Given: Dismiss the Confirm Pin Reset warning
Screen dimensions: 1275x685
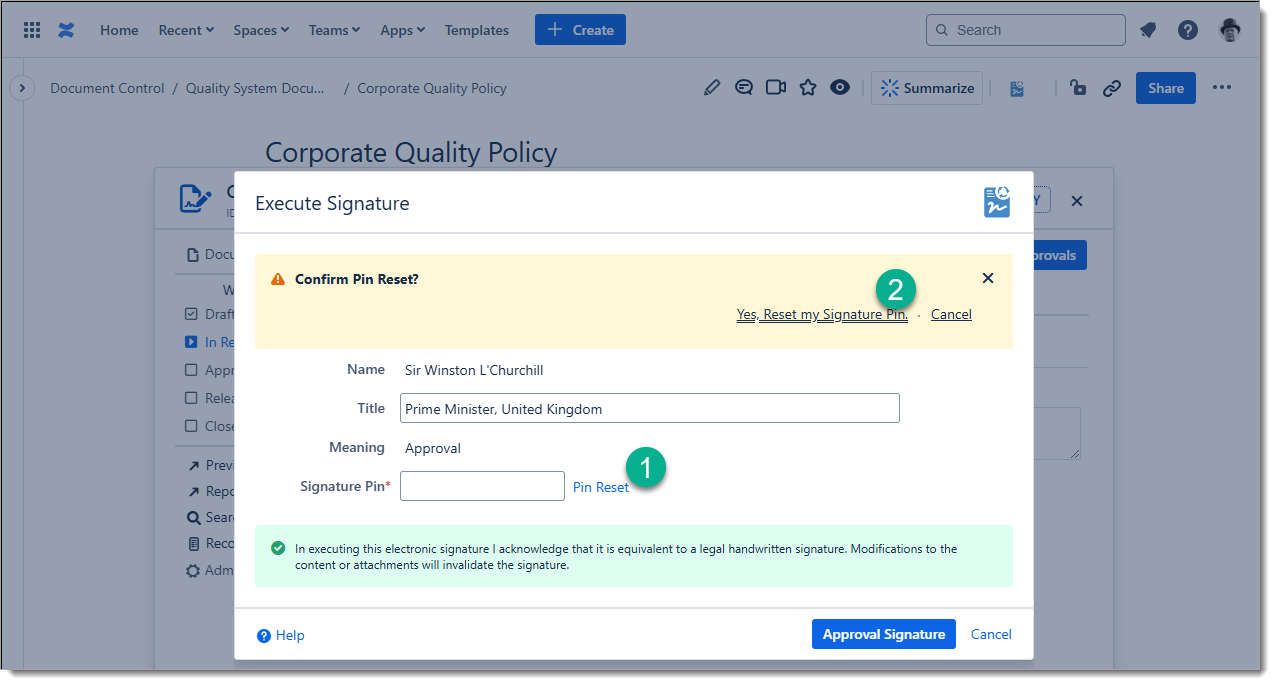Looking at the screenshot, I should pyautogui.click(x=987, y=279).
